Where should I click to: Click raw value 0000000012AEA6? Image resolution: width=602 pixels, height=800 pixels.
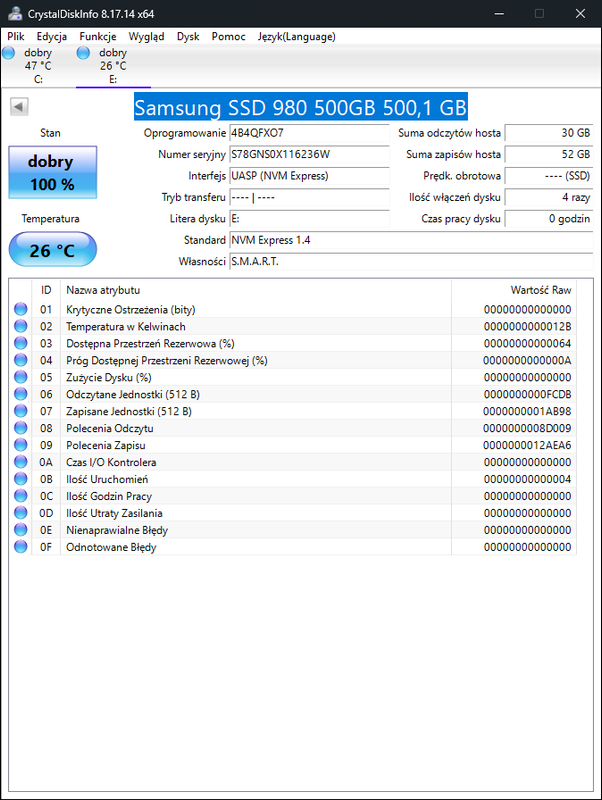point(528,445)
